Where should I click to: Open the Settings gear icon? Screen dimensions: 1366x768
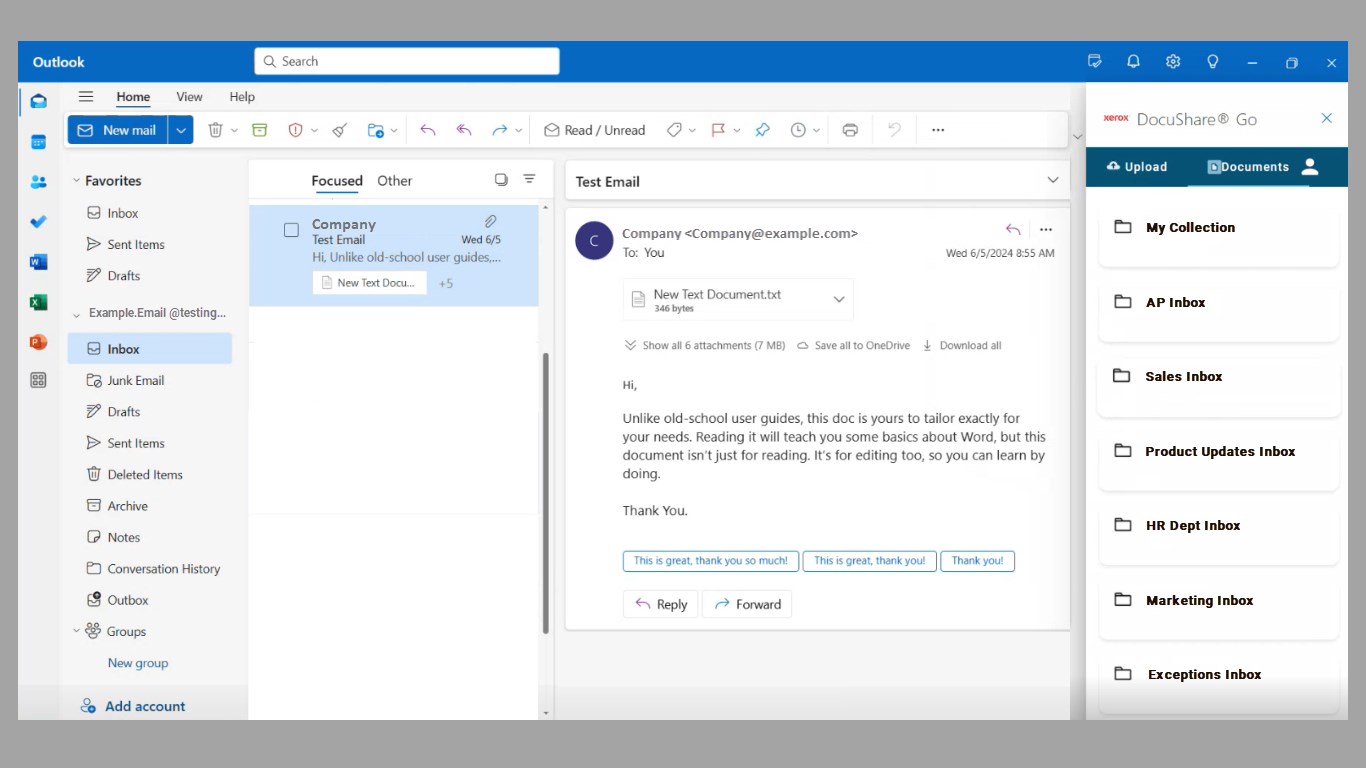(1173, 62)
